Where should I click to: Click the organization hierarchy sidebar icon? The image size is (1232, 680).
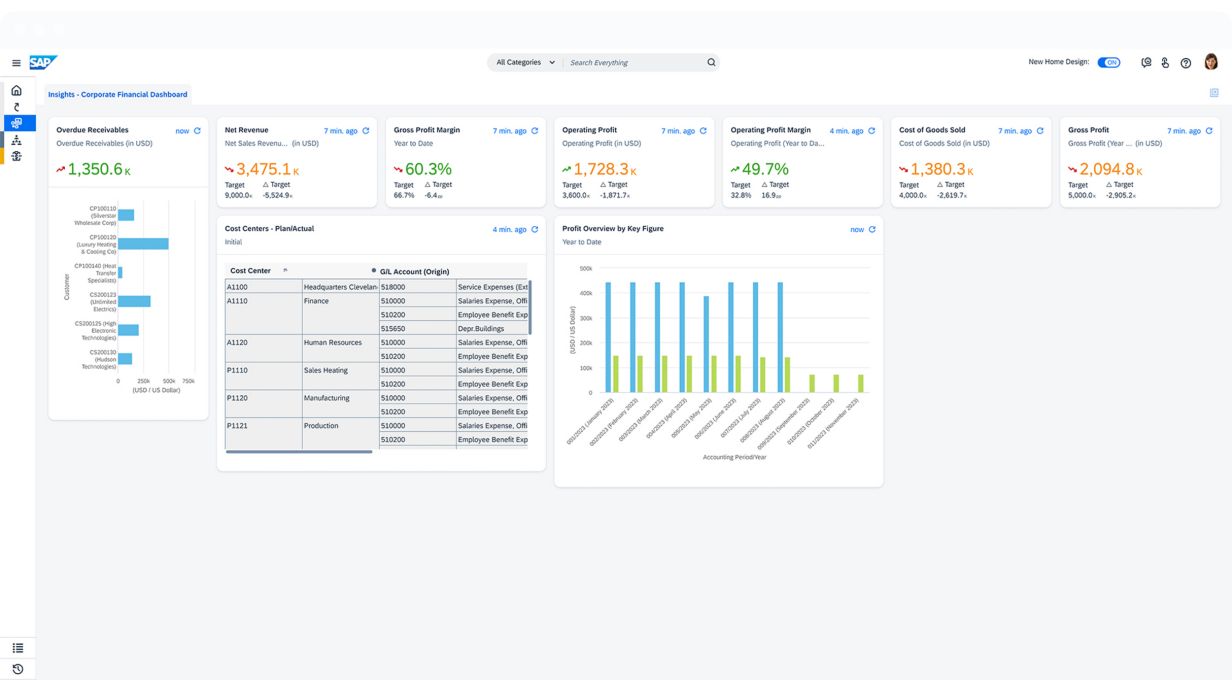click(16, 140)
